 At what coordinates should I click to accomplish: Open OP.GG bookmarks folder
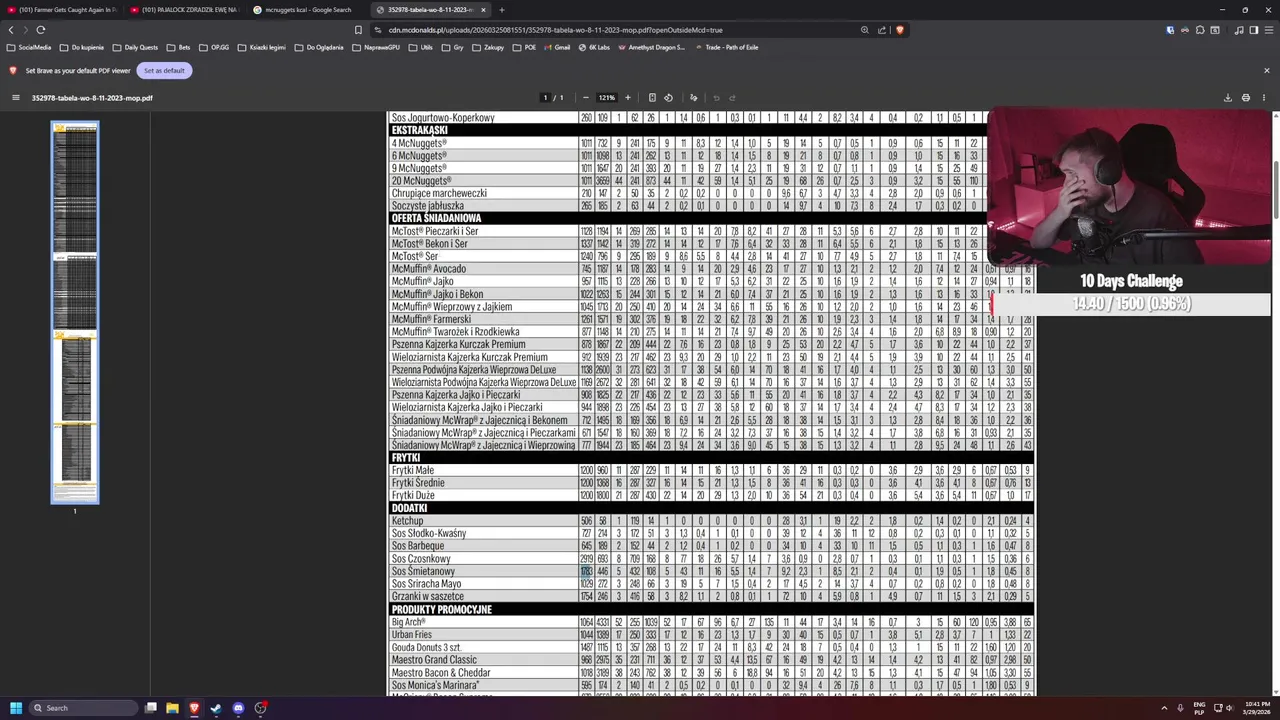[x=214, y=47]
